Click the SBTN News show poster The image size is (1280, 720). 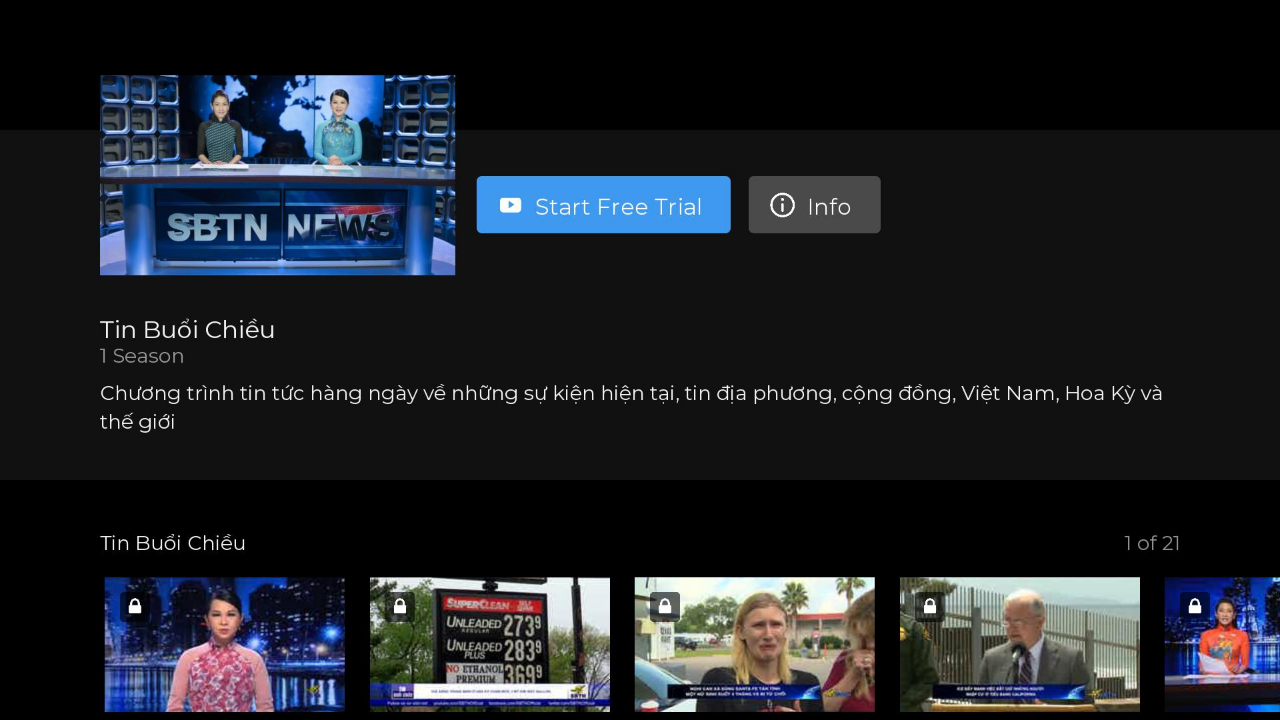pyautogui.click(x=277, y=174)
